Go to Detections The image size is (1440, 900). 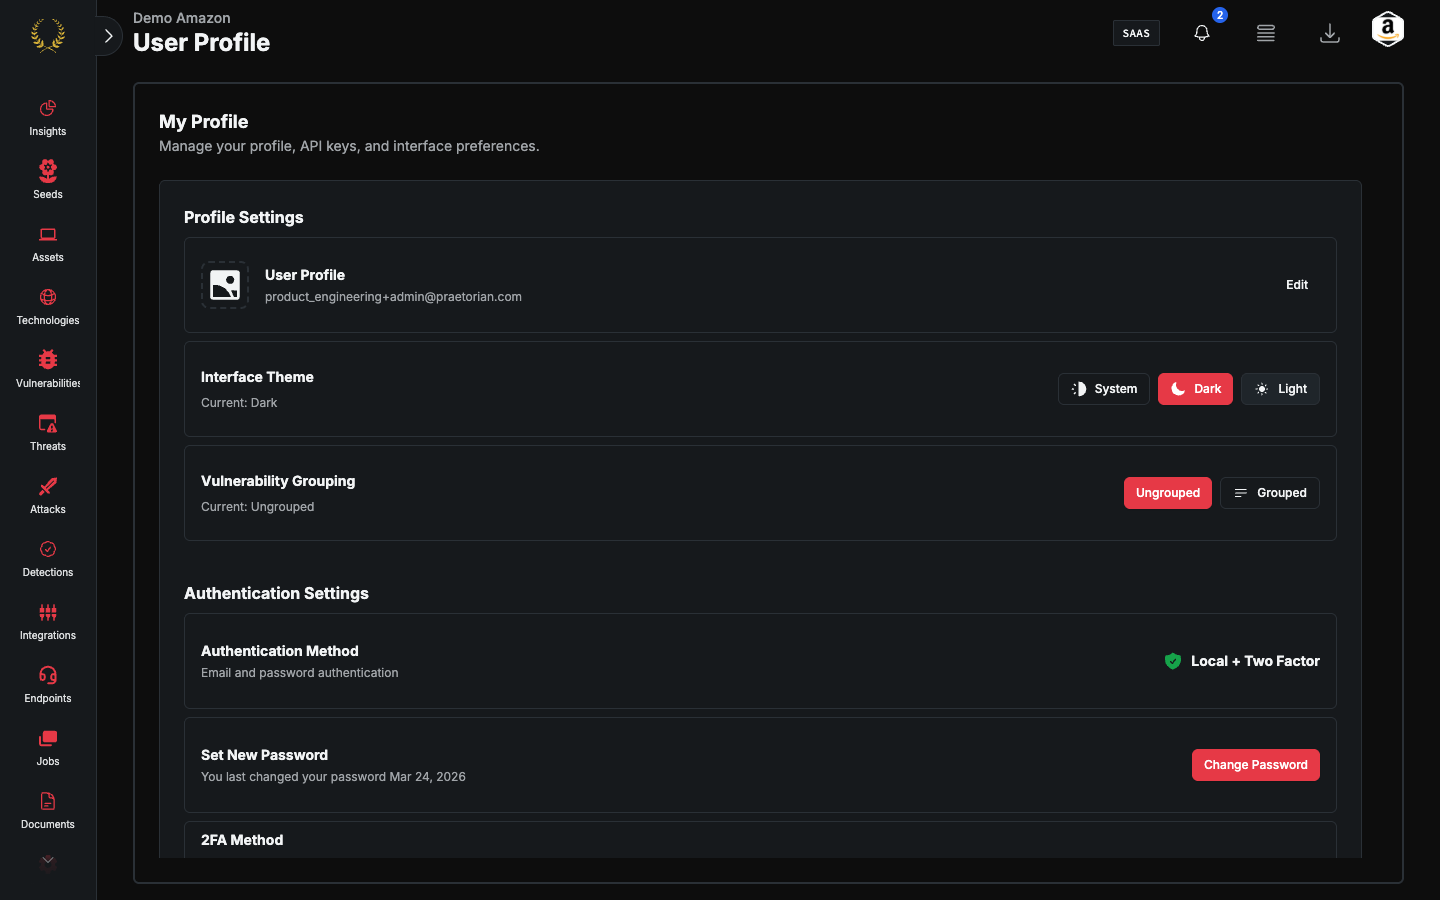pyautogui.click(x=48, y=559)
